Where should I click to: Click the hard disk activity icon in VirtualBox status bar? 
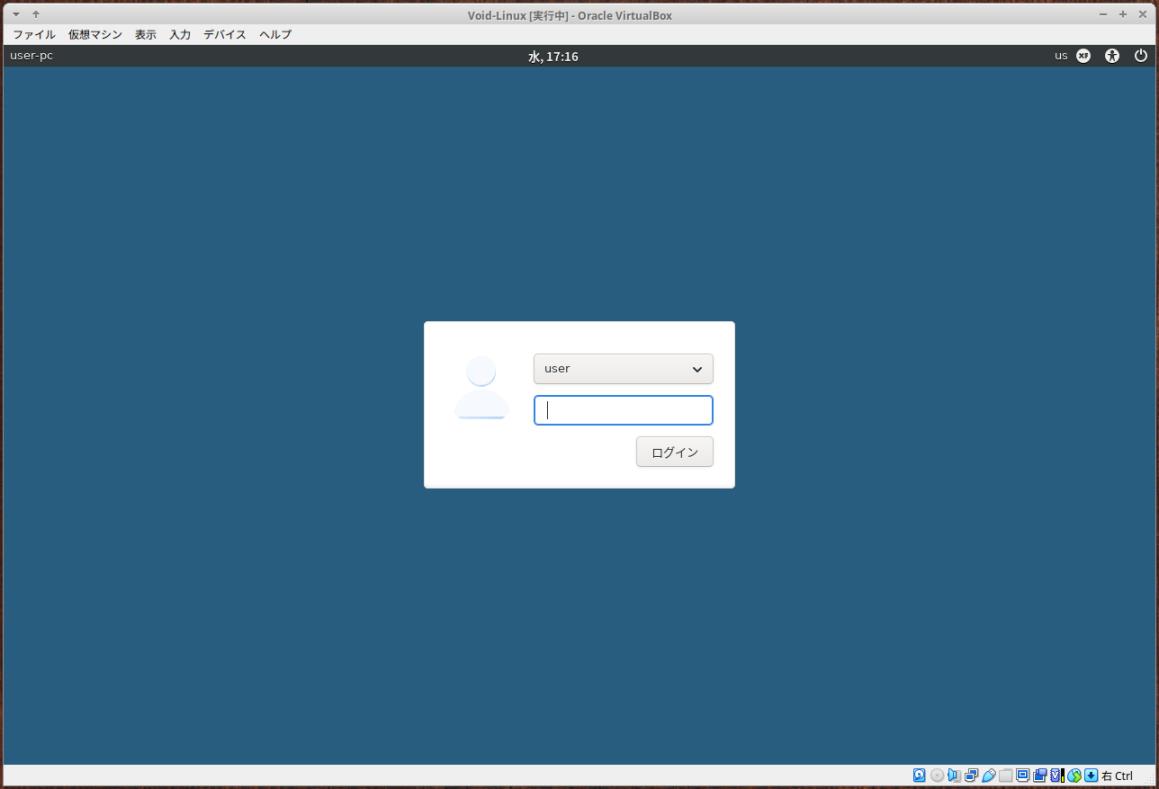click(919, 775)
